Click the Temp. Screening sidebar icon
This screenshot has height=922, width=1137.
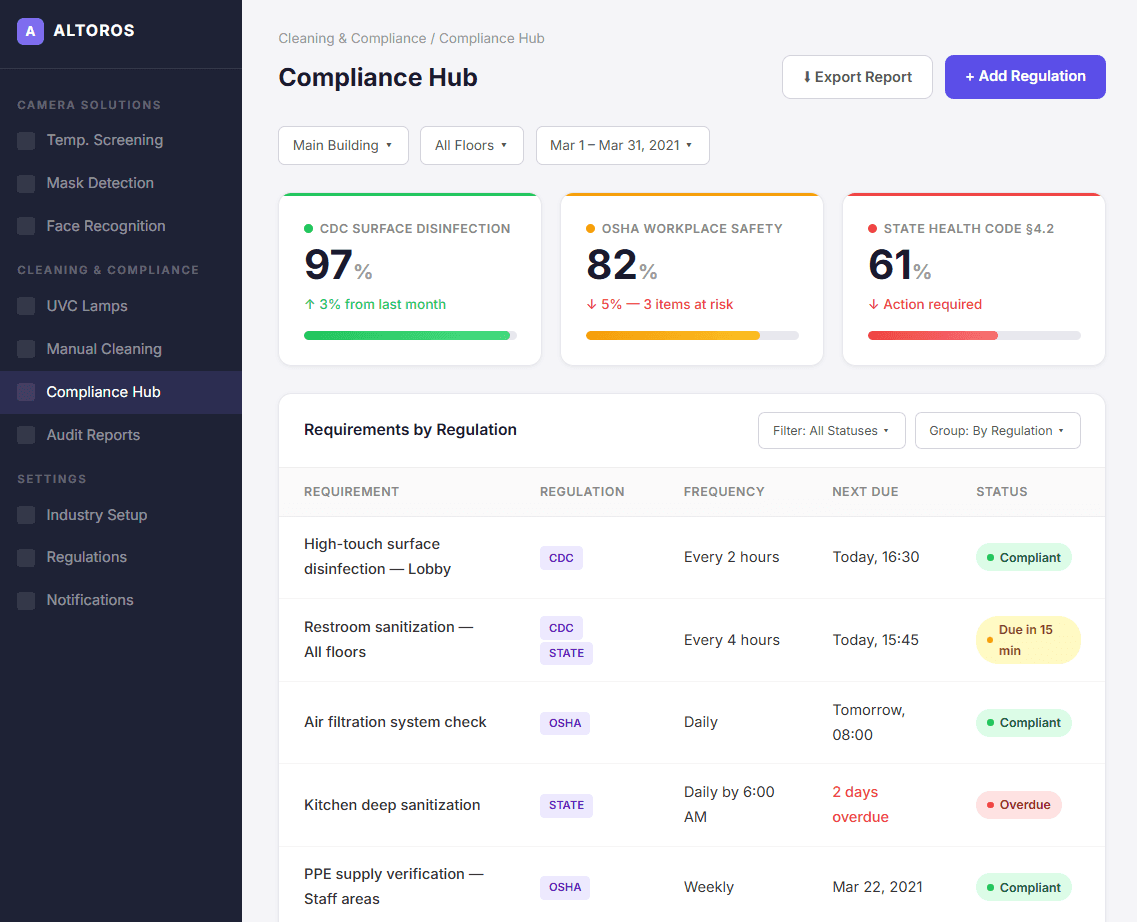(x=26, y=141)
